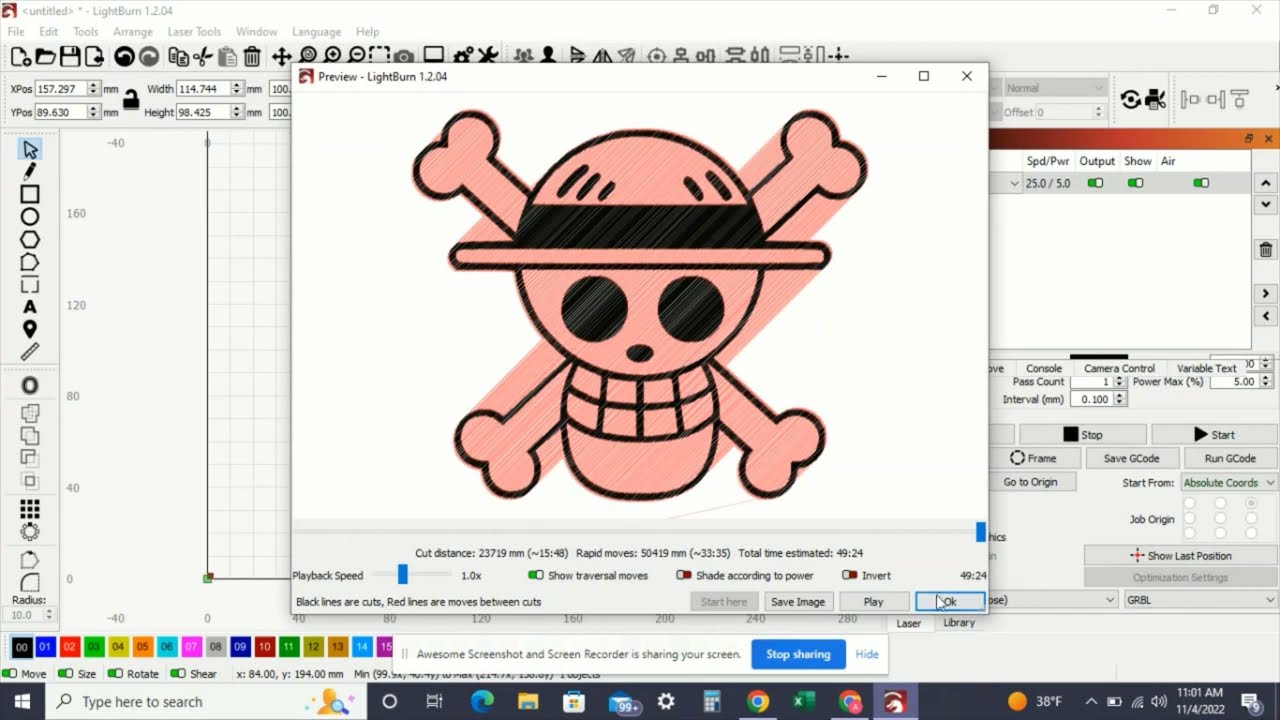Image resolution: width=1280 pixels, height=720 pixels.
Task: Toggle the Invert preview option
Action: (x=850, y=576)
